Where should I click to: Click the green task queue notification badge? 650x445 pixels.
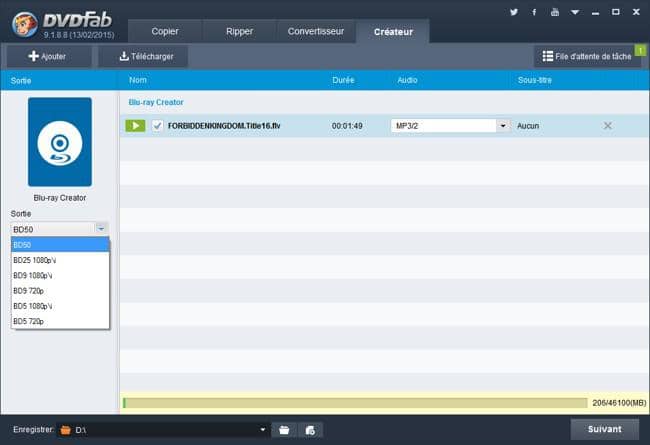(x=640, y=50)
